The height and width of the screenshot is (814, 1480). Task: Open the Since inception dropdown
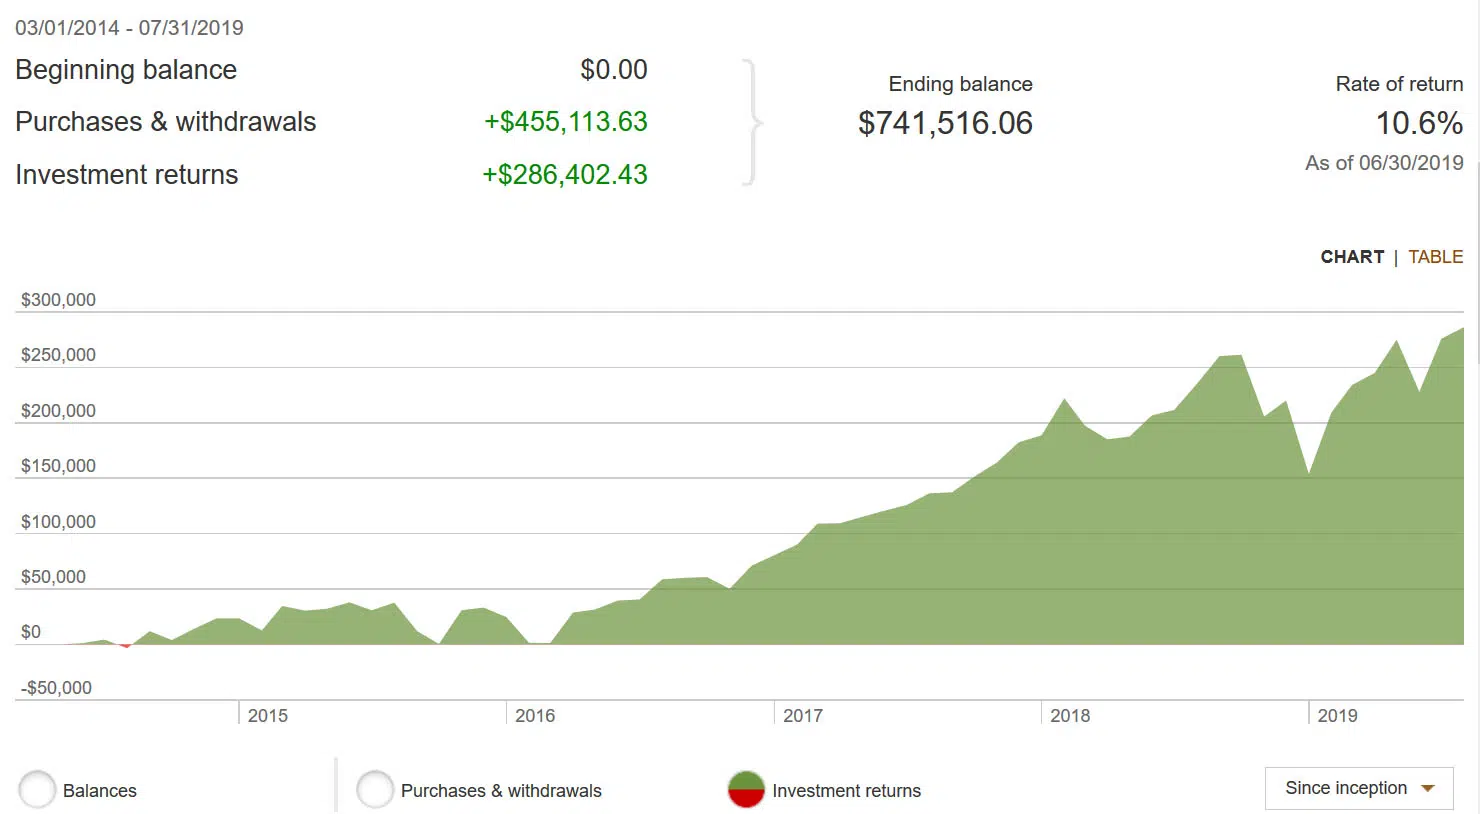point(1358,788)
